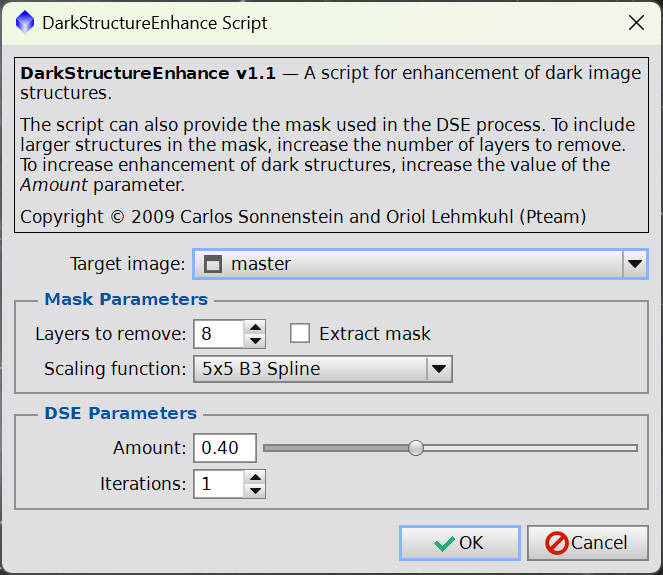Click the Amount slider track left of the handle

click(338, 448)
